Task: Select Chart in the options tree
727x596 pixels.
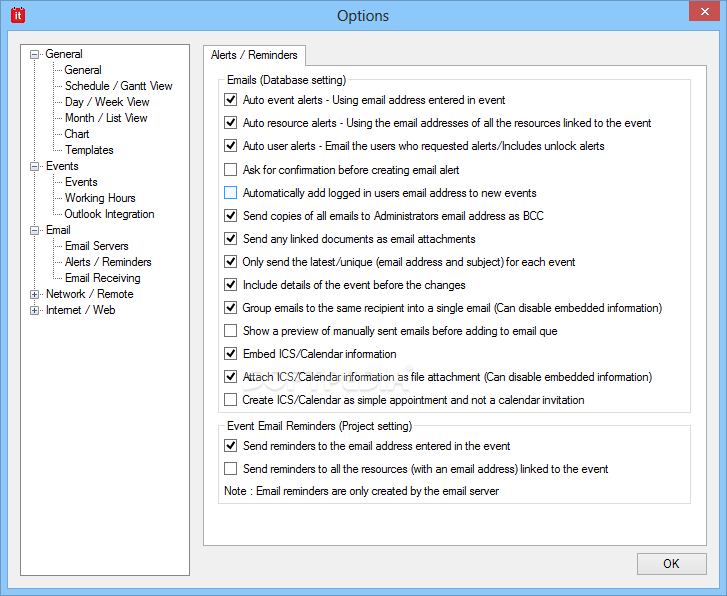Action: tap(77, 134)
